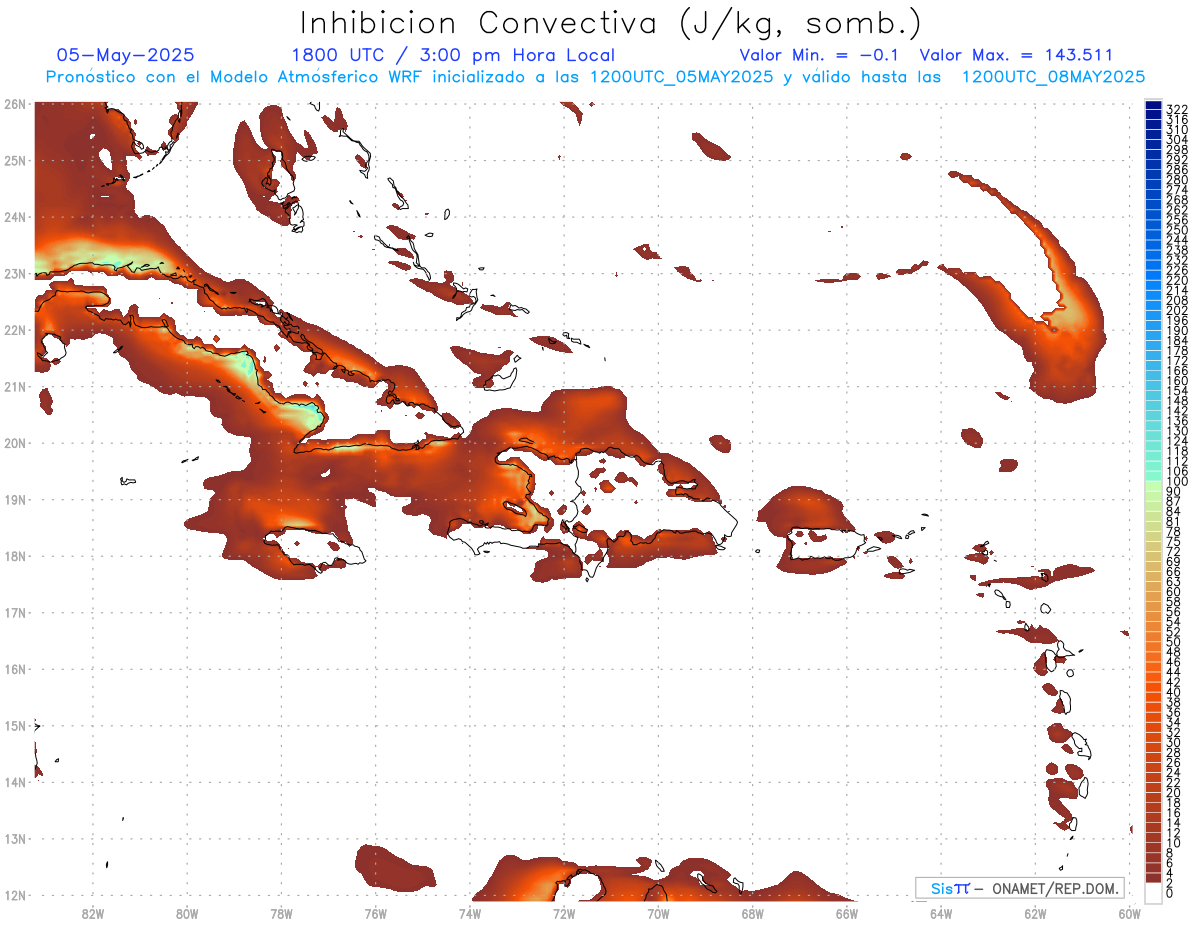Click the colorbar value label '322'
The height and width of the screenshot is (927, 1200).
click(x=1177, y=109)
